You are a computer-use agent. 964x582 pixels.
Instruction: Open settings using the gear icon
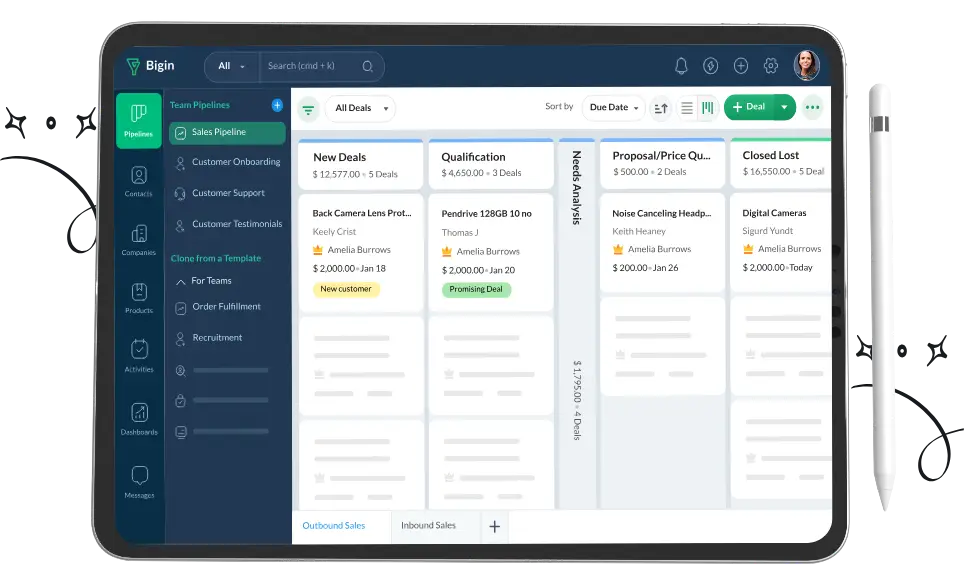tap(771, 65)
